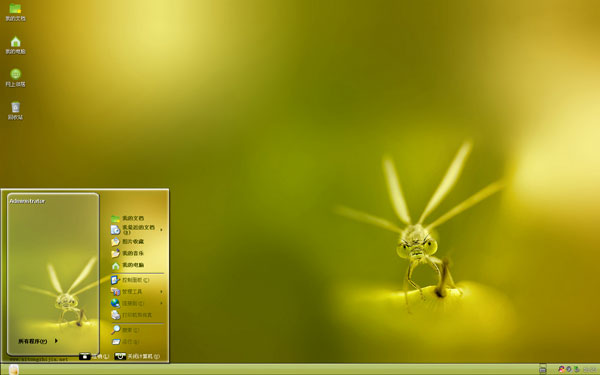Expand the Connect To submenu arrow
This screenshot has width=600, height=375.
click(x=161, y=303)
